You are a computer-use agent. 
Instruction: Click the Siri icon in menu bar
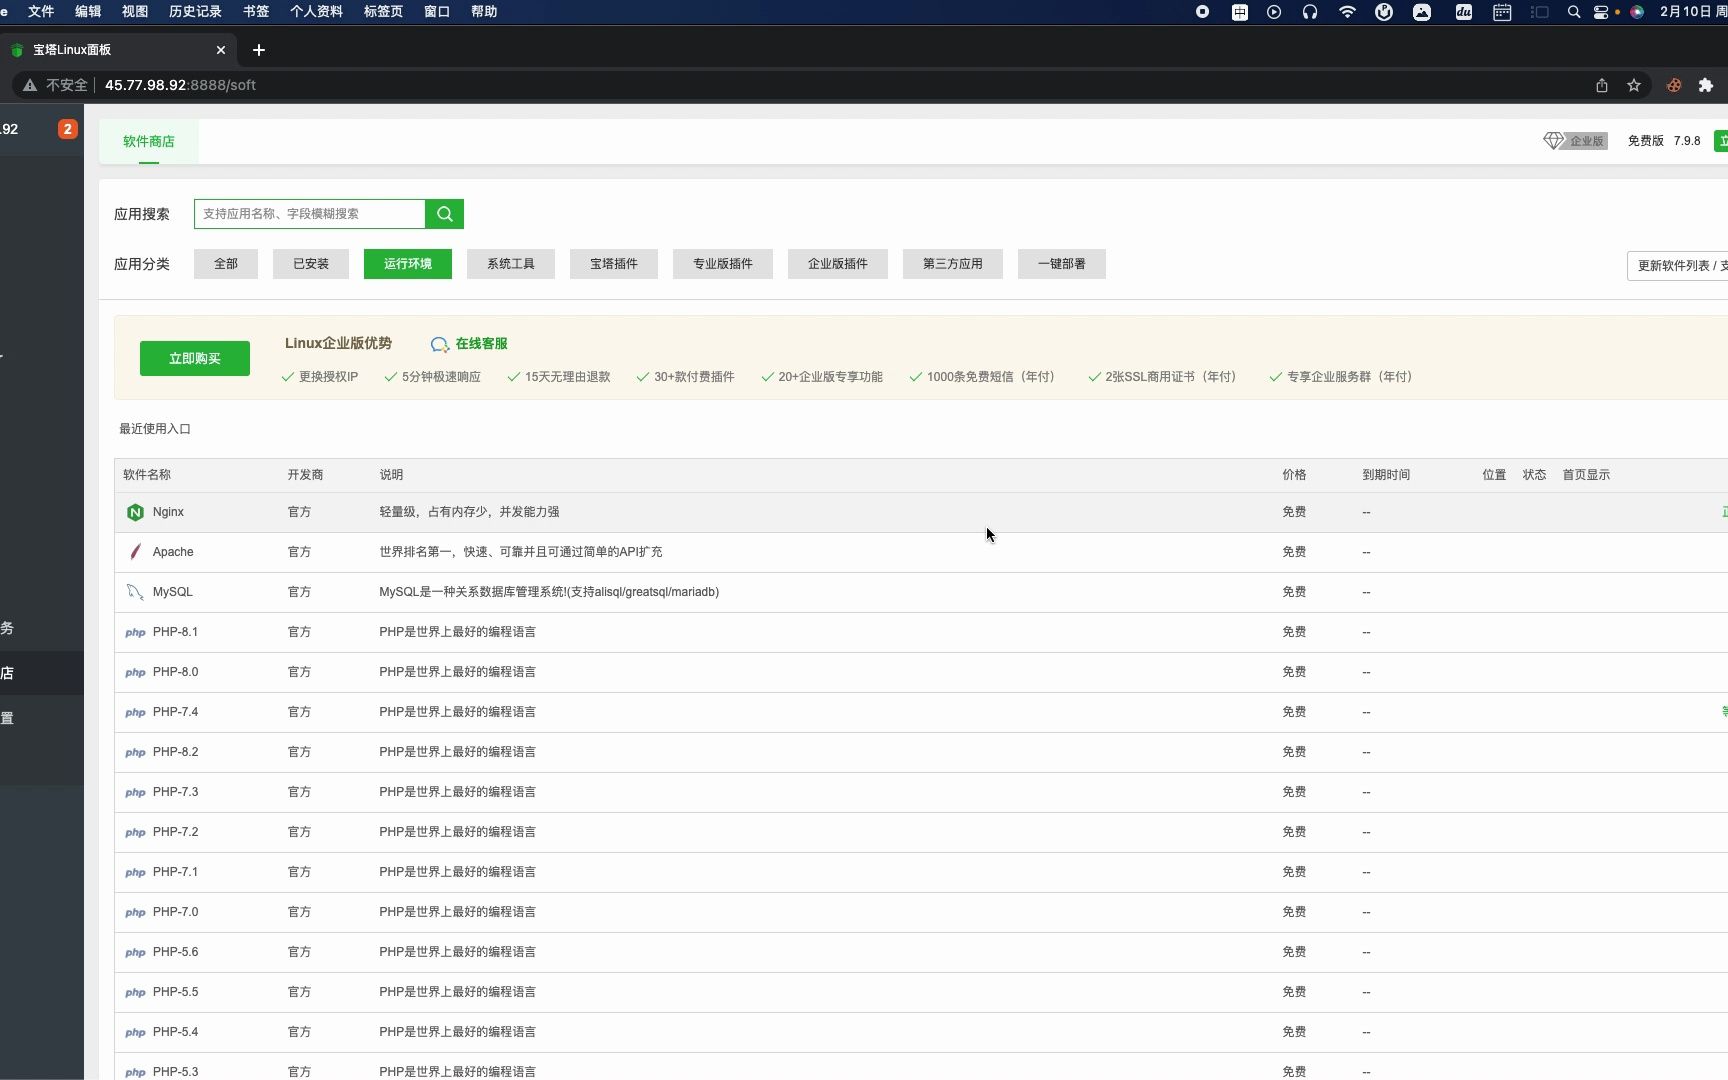(1637, 12)
